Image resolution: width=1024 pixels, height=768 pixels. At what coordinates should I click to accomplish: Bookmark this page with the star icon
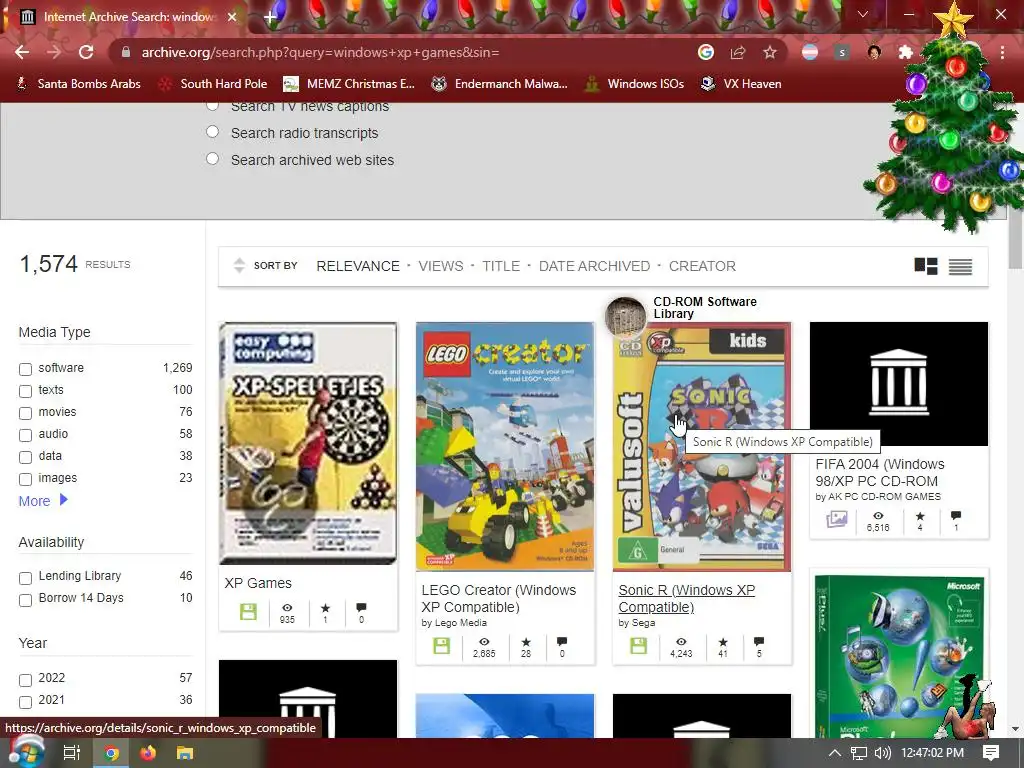pos(770,52)
